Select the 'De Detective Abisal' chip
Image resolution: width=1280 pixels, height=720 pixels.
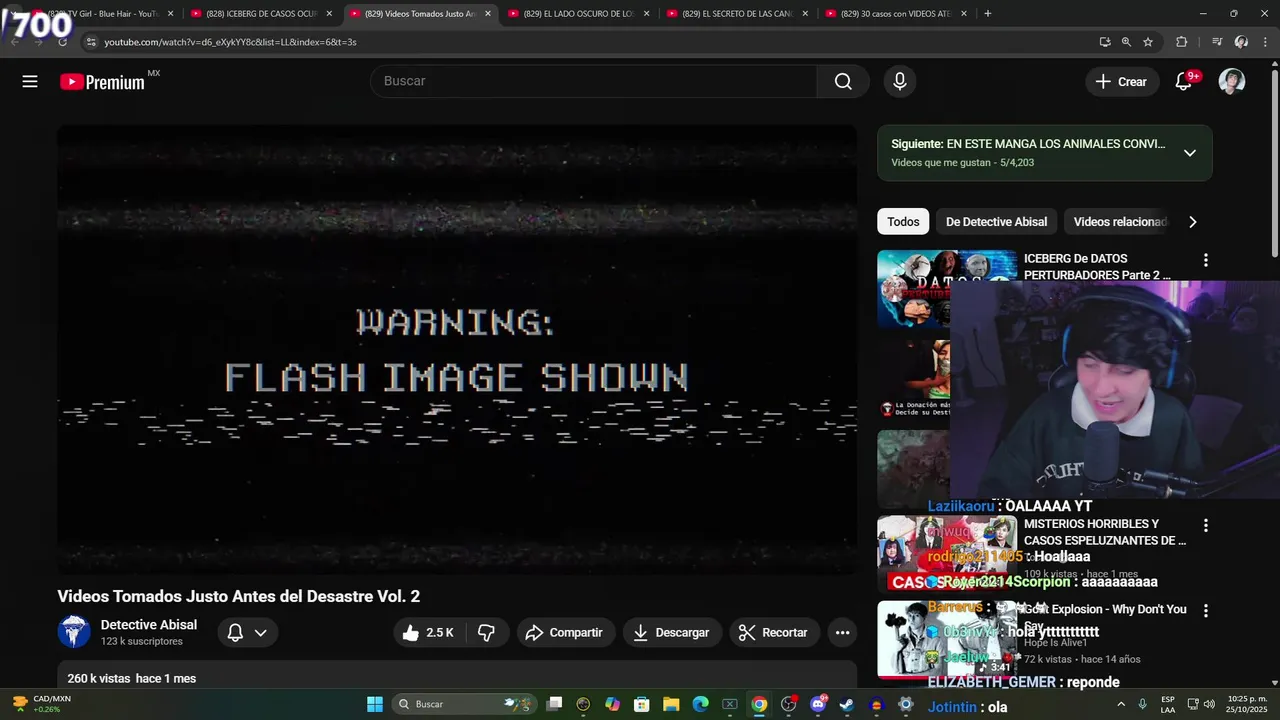(x=996, y=222)
